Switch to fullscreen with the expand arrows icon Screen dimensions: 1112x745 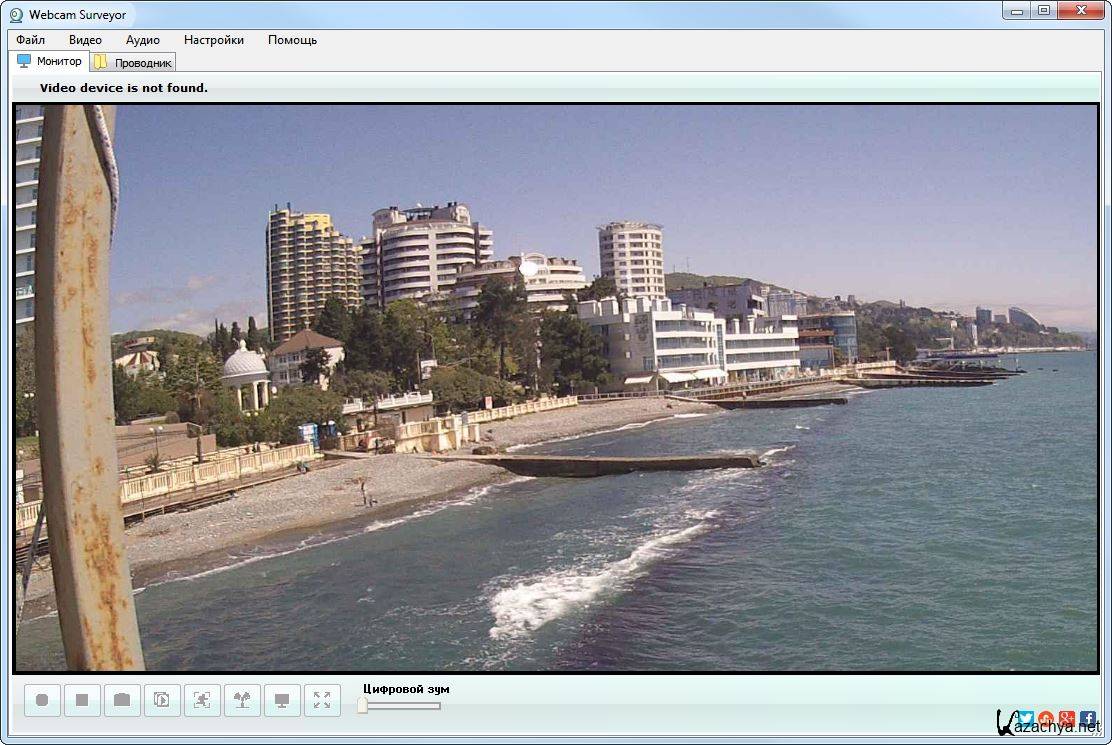322,701
